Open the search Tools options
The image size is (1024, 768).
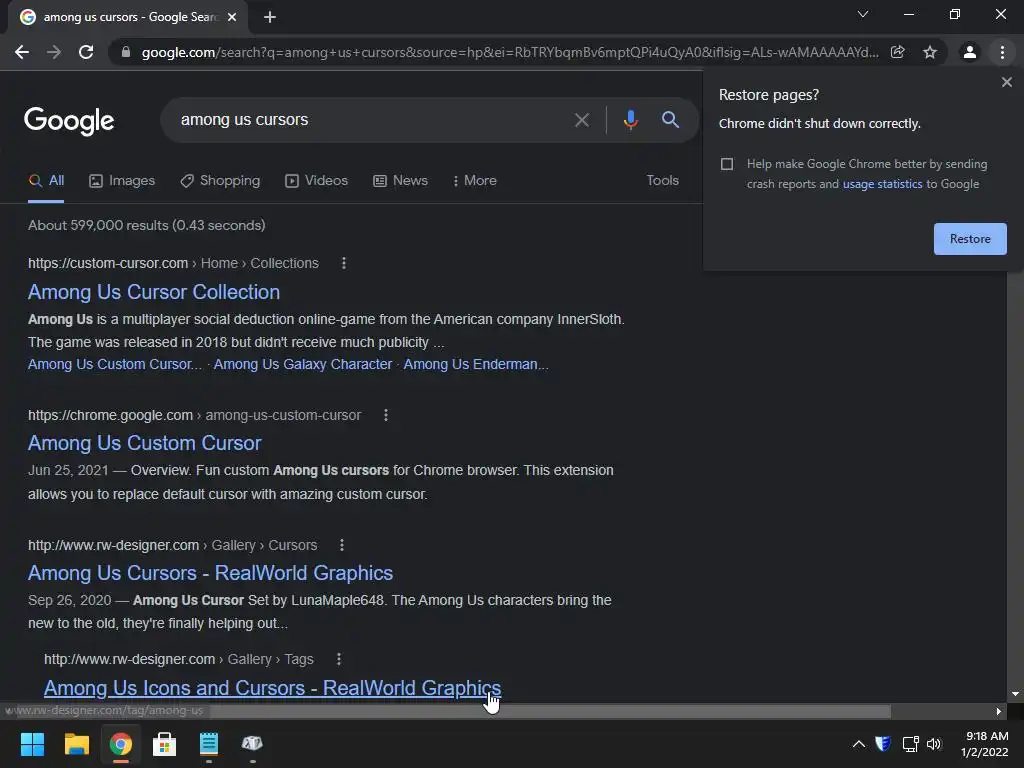tap(662, 180)
